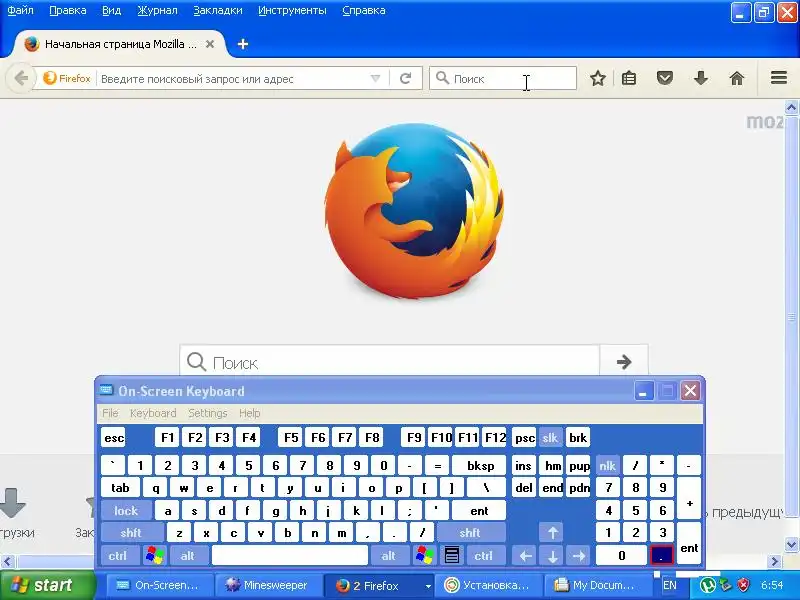The image size is (800, 600).
Task: Click the large Поиск field on page
Action: 390,362
